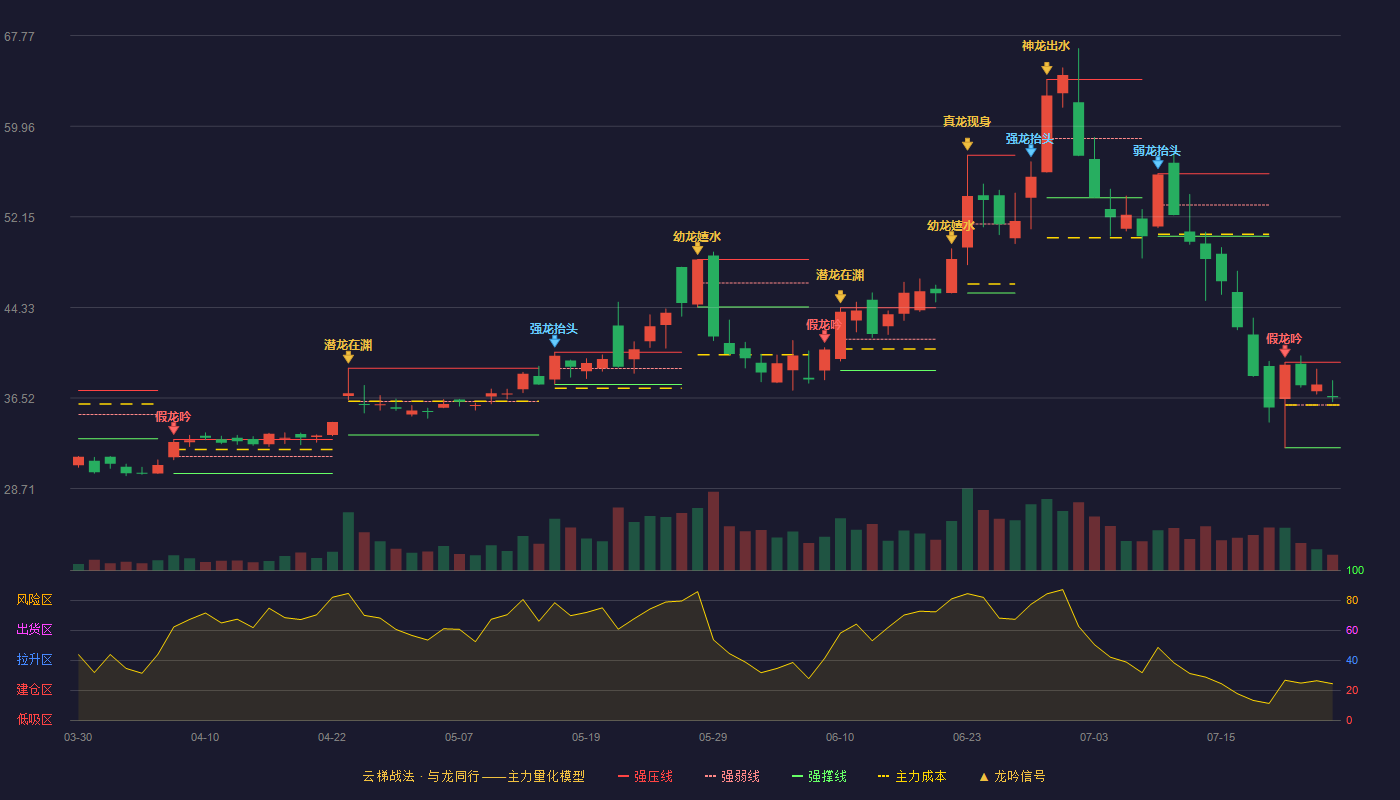Click the red 假龙吟 arrow near 06-10
Screen dimensions: 1400x800
click(x=824, y=336)
